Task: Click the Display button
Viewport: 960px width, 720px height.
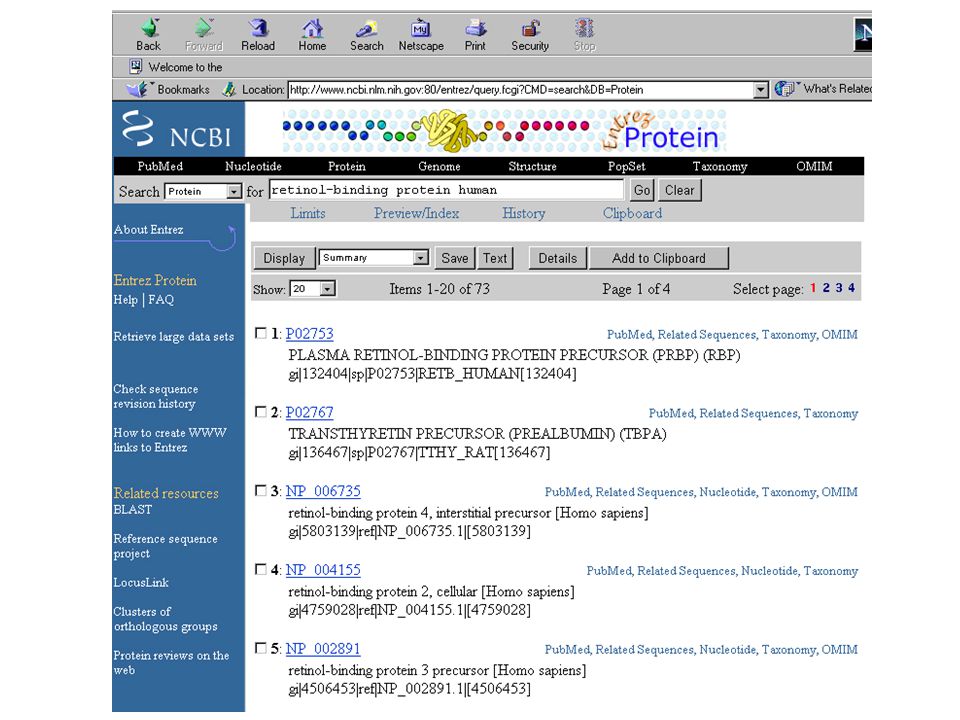Action: click(x=284, y=258)
